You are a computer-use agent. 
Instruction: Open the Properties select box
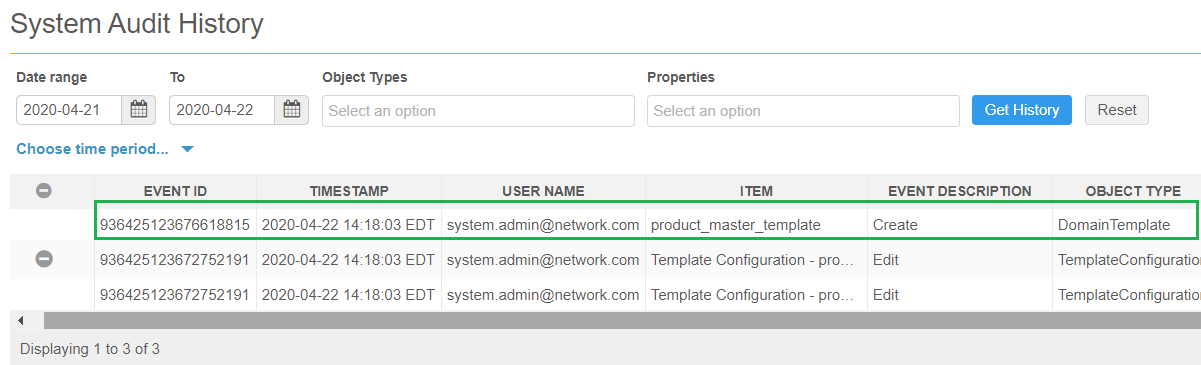(x=803, y=111)
